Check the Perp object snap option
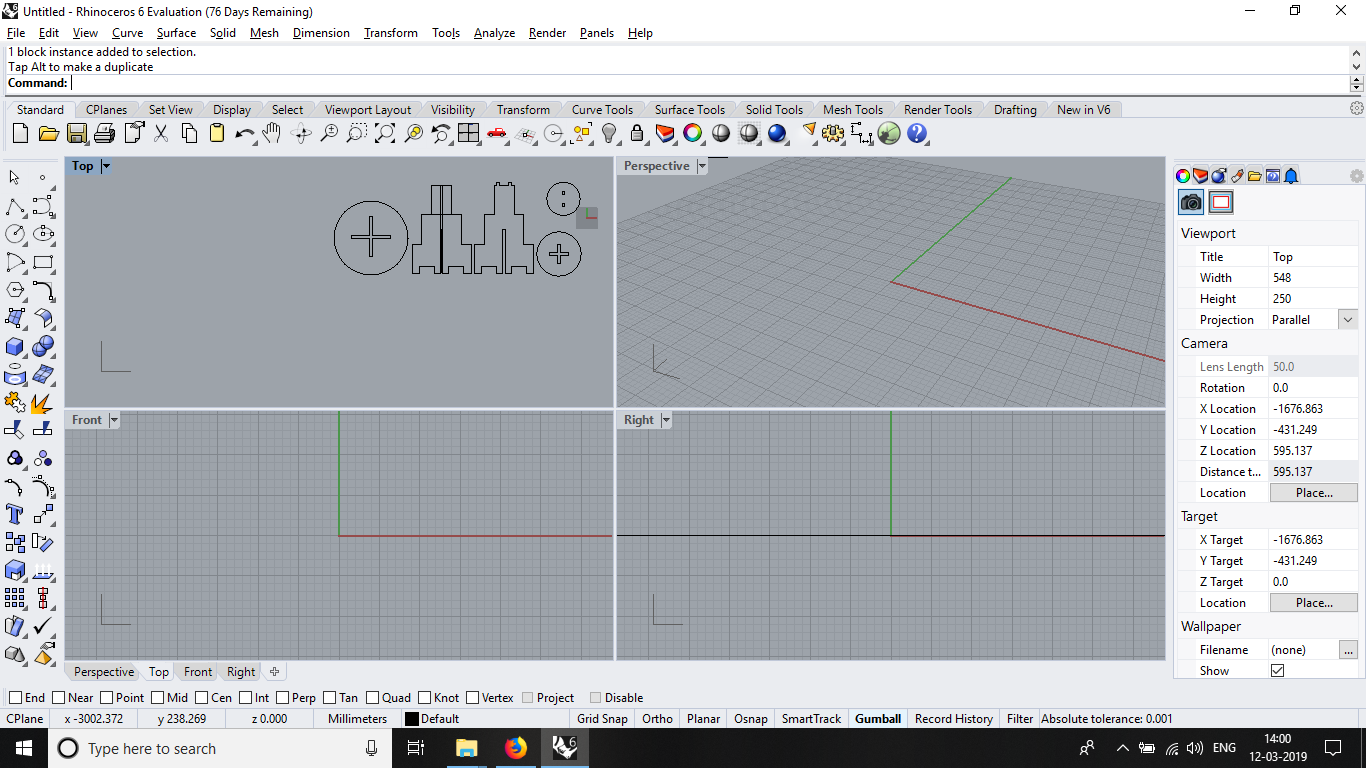 [283, 698]
